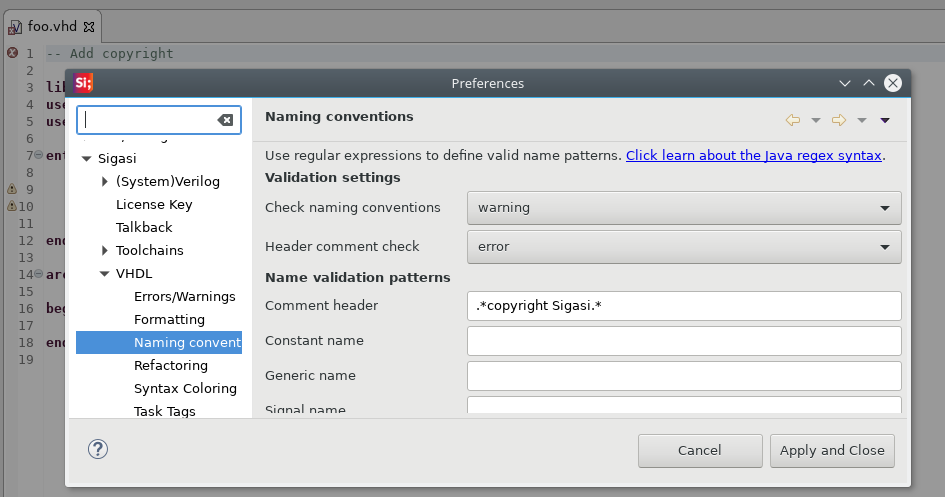The image size is (945, 497).
Task: Click Apply and Close button
Action: click(x=832, y=451)
